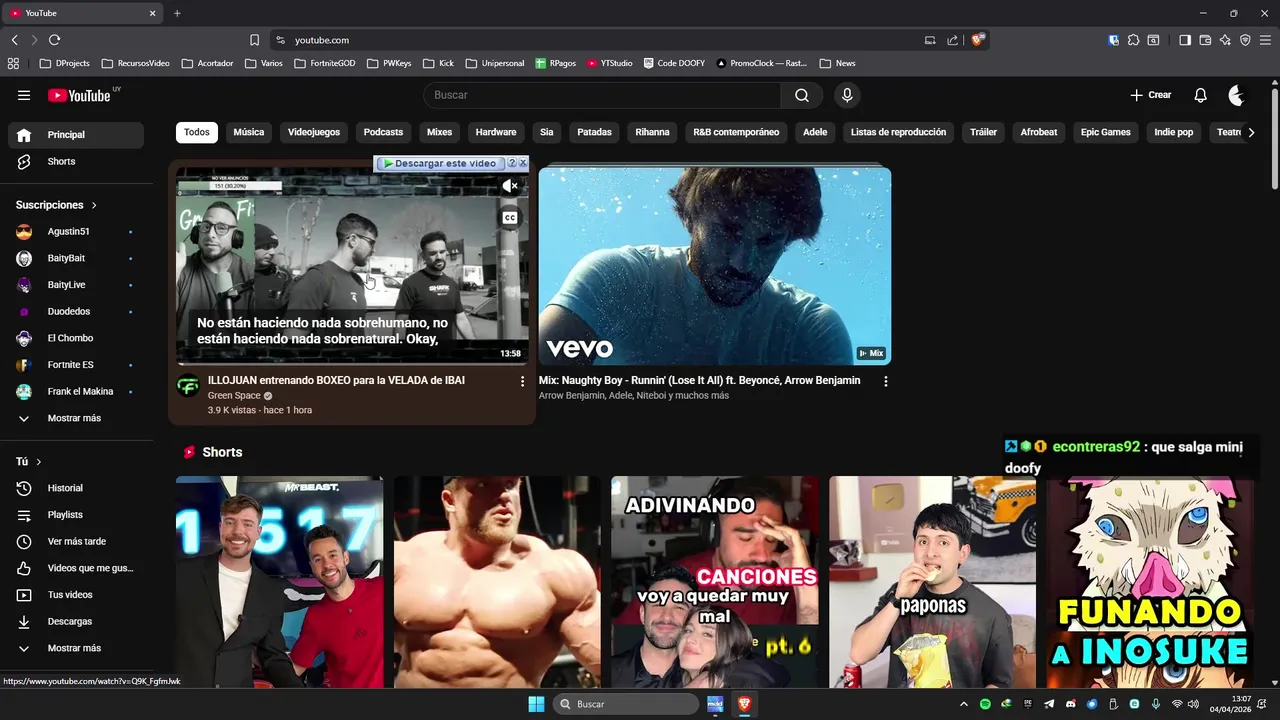The width and height of the screenshot is (1280, 720).
Task: Open El Chombo subscription
Action: coord(76,338)
